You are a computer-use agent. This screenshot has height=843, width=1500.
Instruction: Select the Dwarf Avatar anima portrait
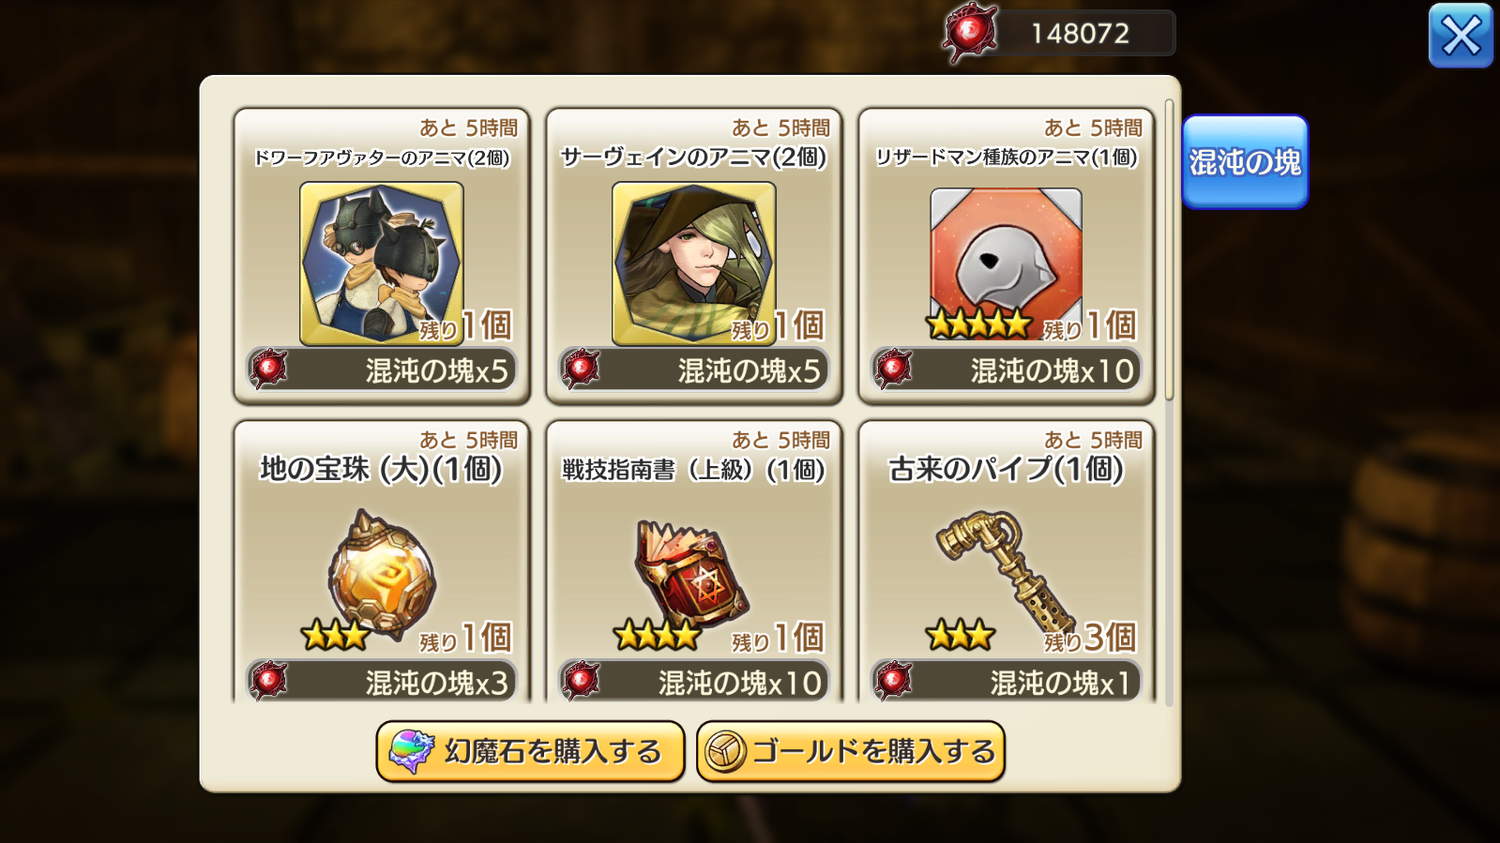(x=381, y=263)
